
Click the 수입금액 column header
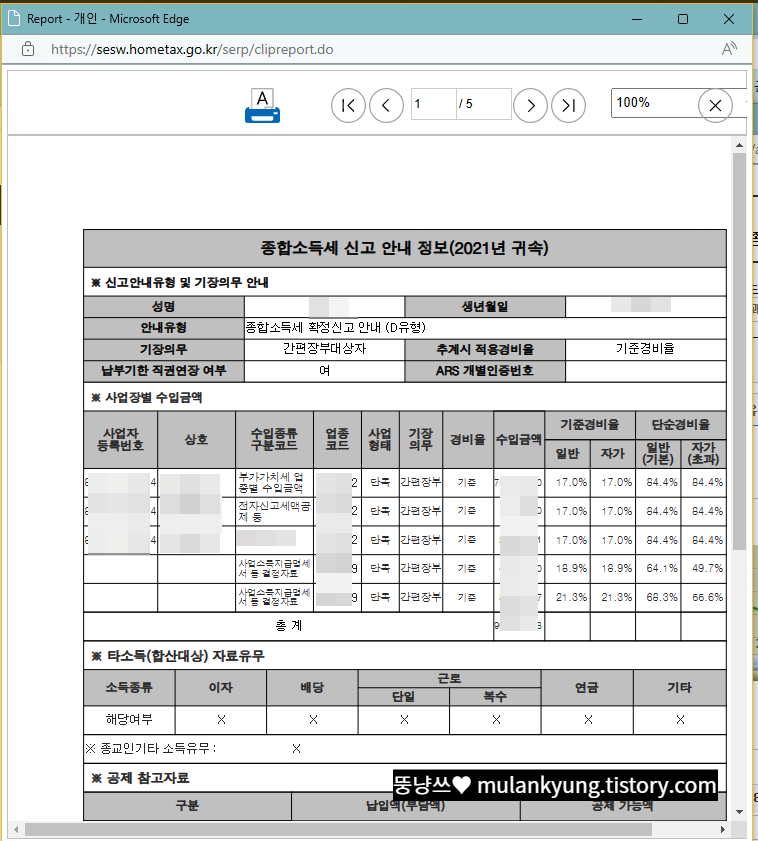(519, 440)
